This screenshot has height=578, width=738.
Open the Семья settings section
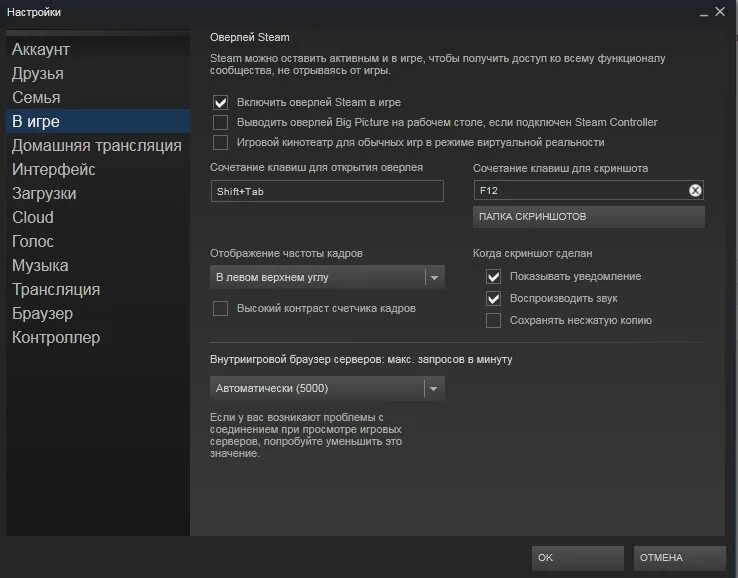[x=98, y=97]
